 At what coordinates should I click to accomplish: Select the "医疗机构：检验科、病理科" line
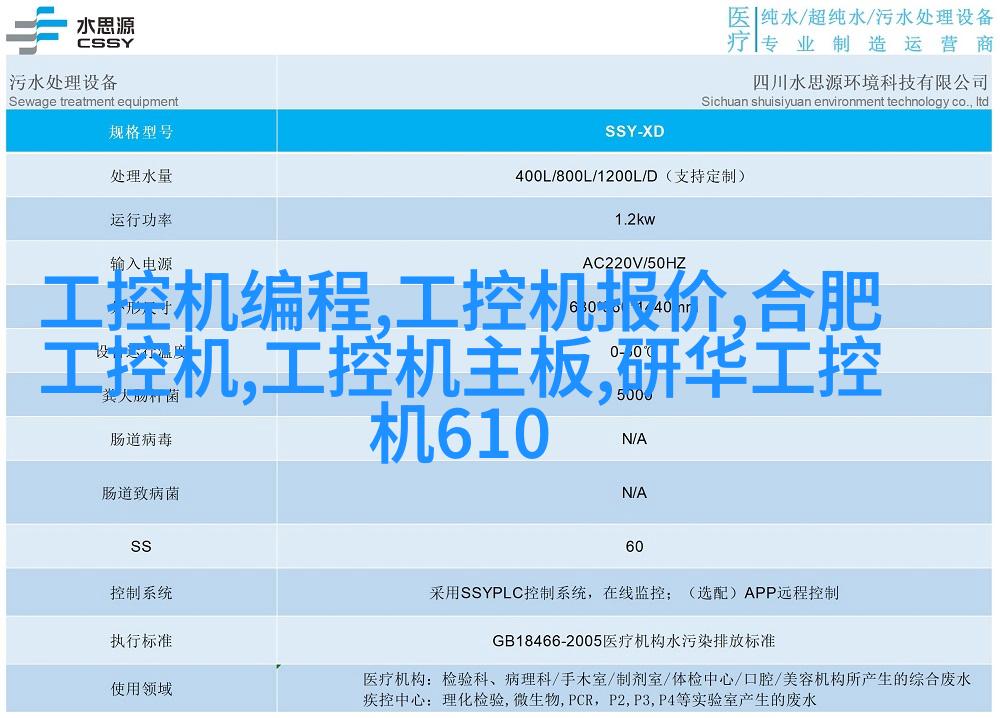point(666,679)
